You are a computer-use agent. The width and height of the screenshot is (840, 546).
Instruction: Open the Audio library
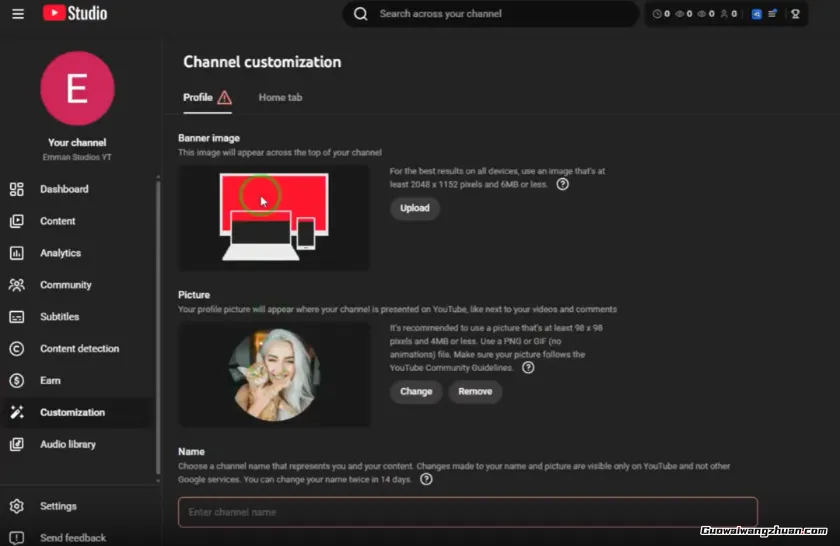tap(67, 444)
